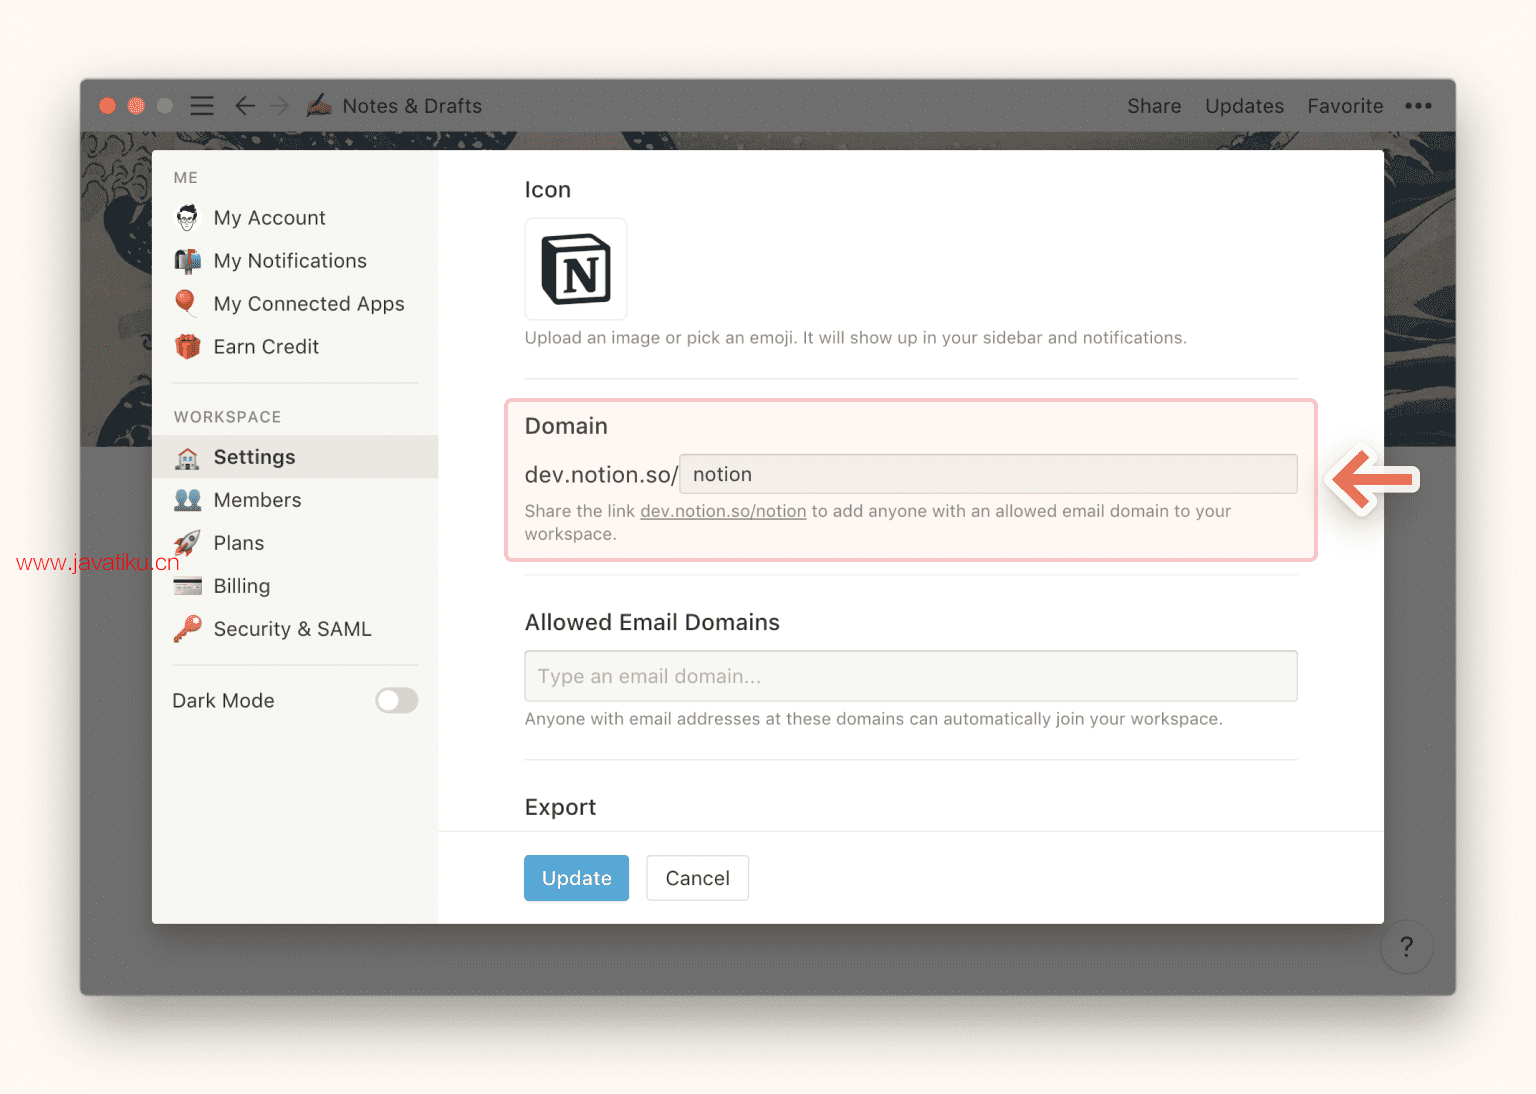
Task: Click Favorite in the top bar
Action: [x=1345, y=106]
